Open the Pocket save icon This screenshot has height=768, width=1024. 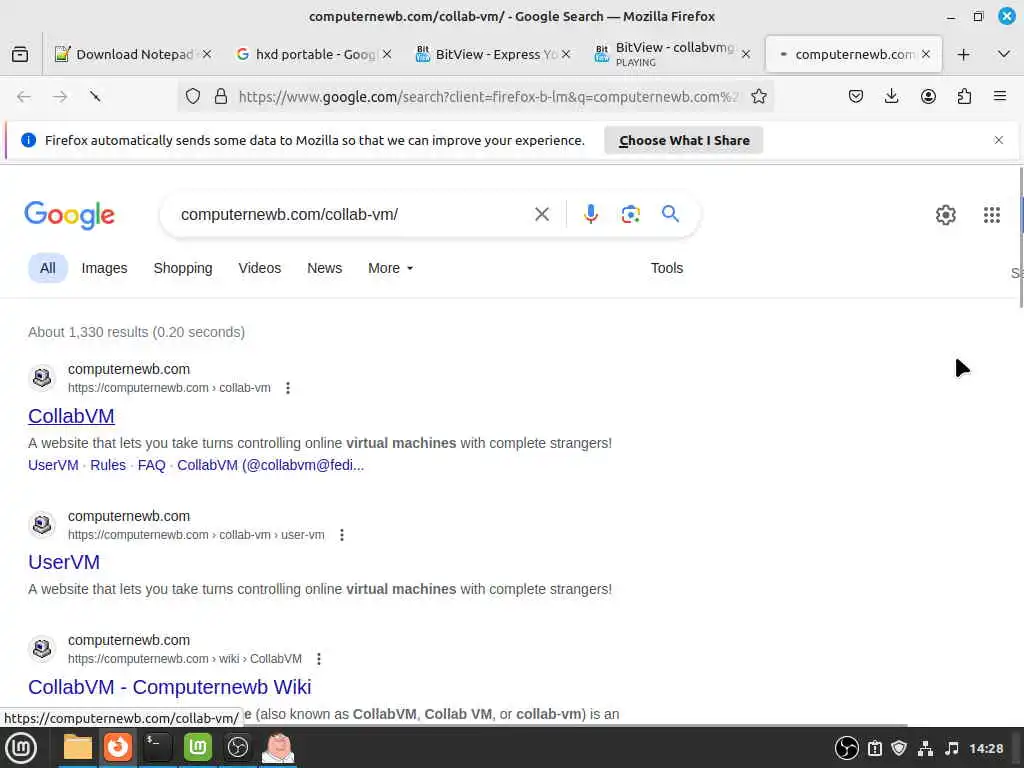[856, 97]
